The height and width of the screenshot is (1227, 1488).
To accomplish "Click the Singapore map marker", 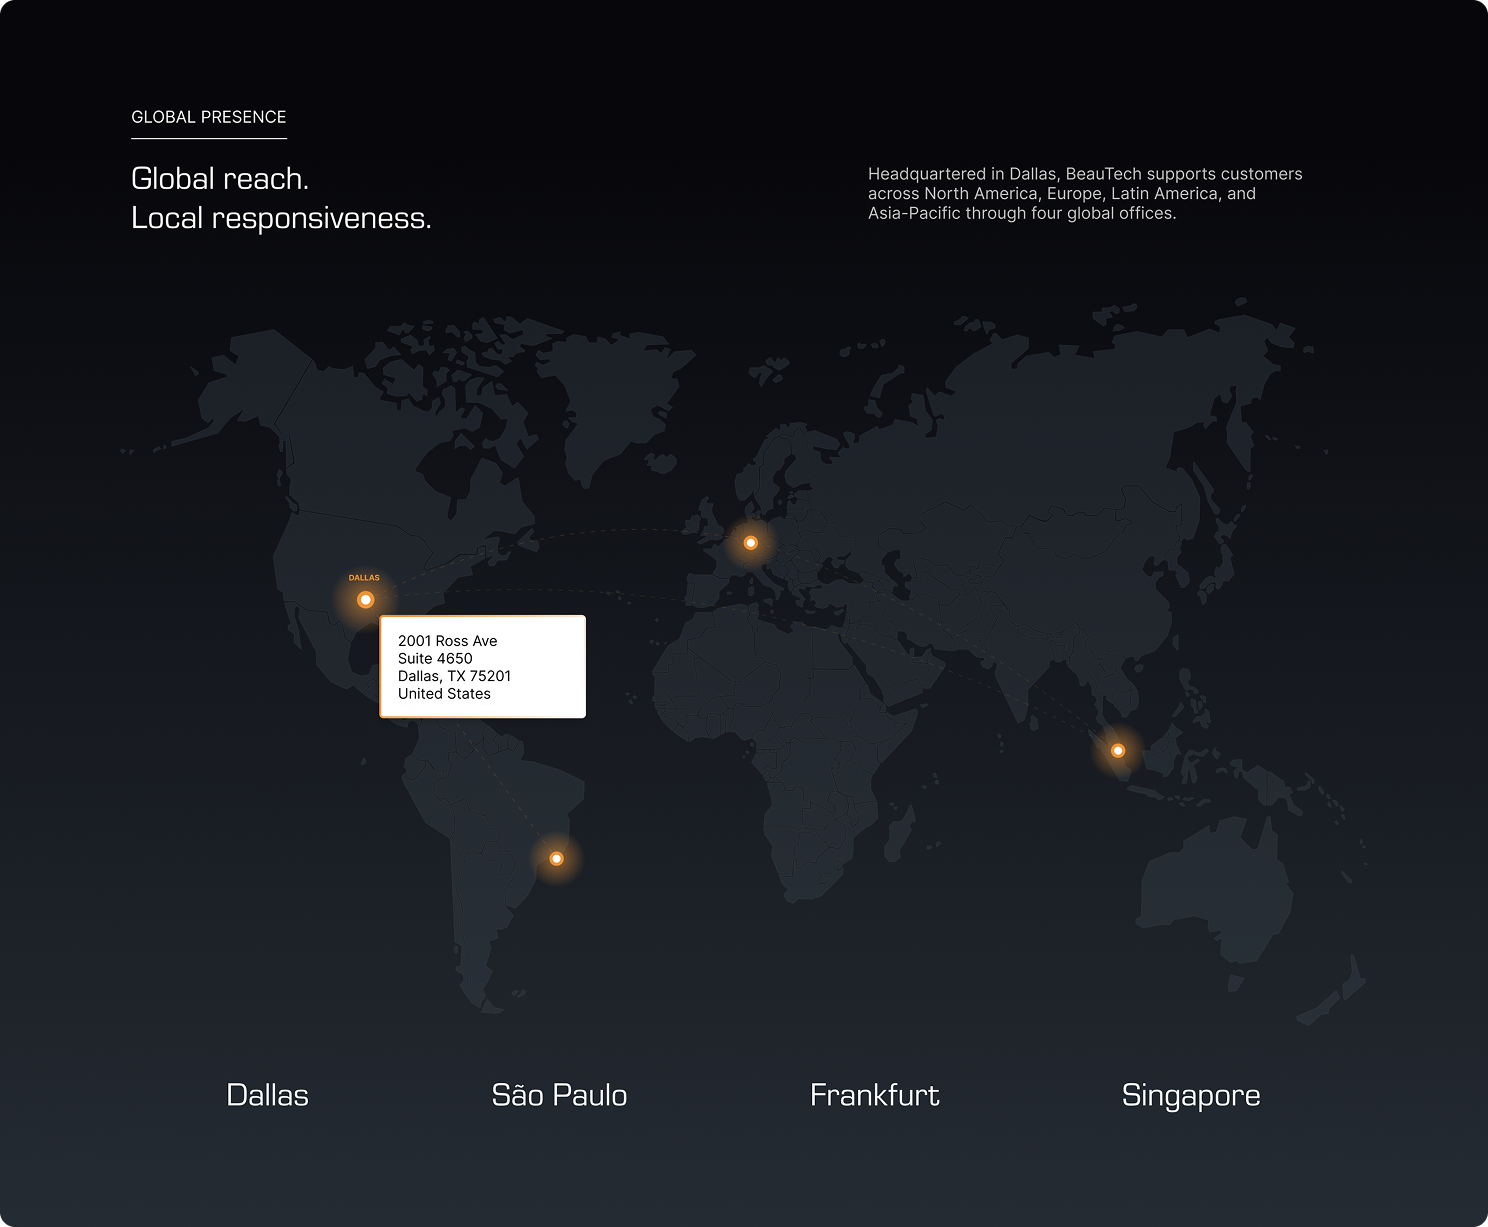I will [x=1118, y=751].
